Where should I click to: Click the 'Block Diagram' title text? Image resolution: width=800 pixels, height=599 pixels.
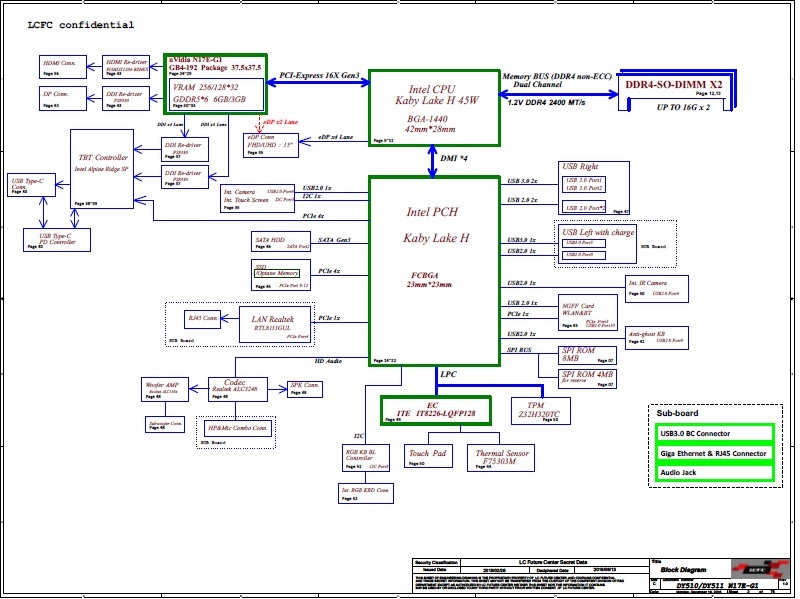[683, 570]
